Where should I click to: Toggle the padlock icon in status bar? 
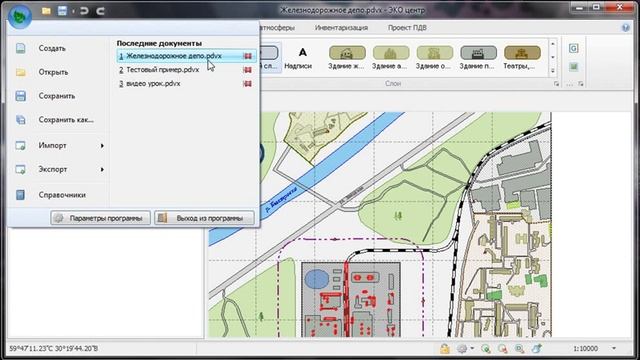[444, 349]
